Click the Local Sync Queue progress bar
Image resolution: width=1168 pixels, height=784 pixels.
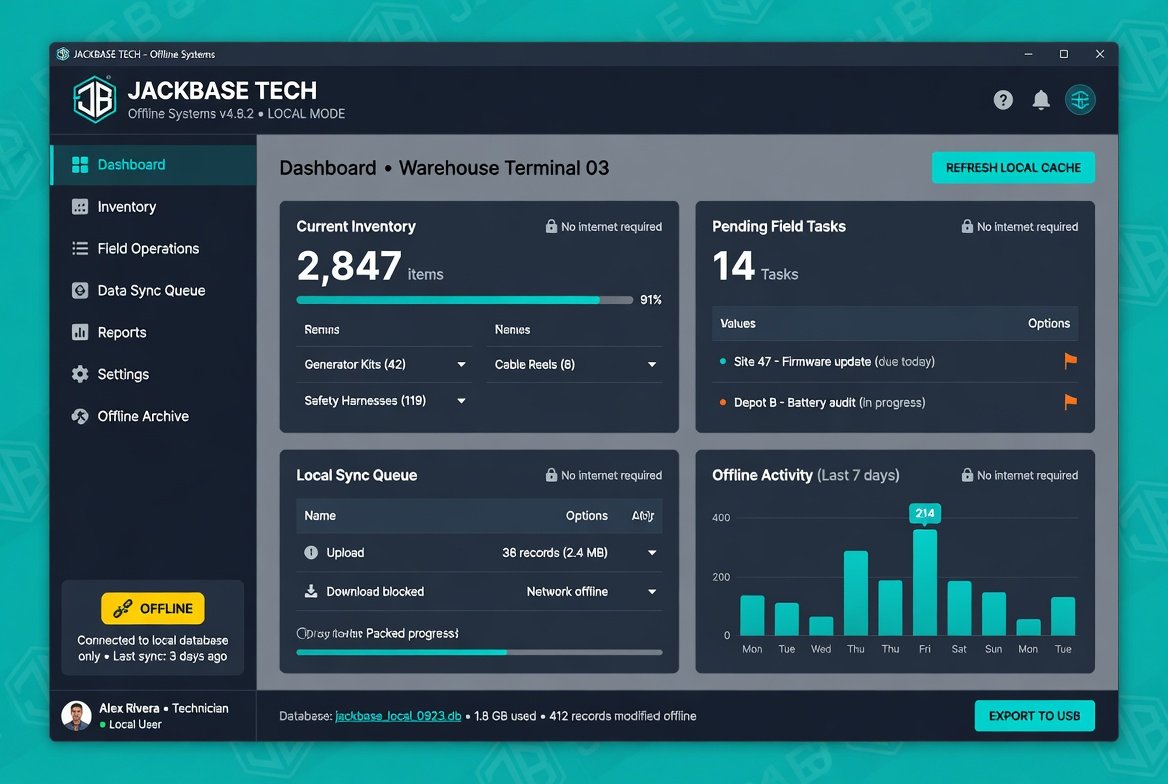(x=479, y=652)
